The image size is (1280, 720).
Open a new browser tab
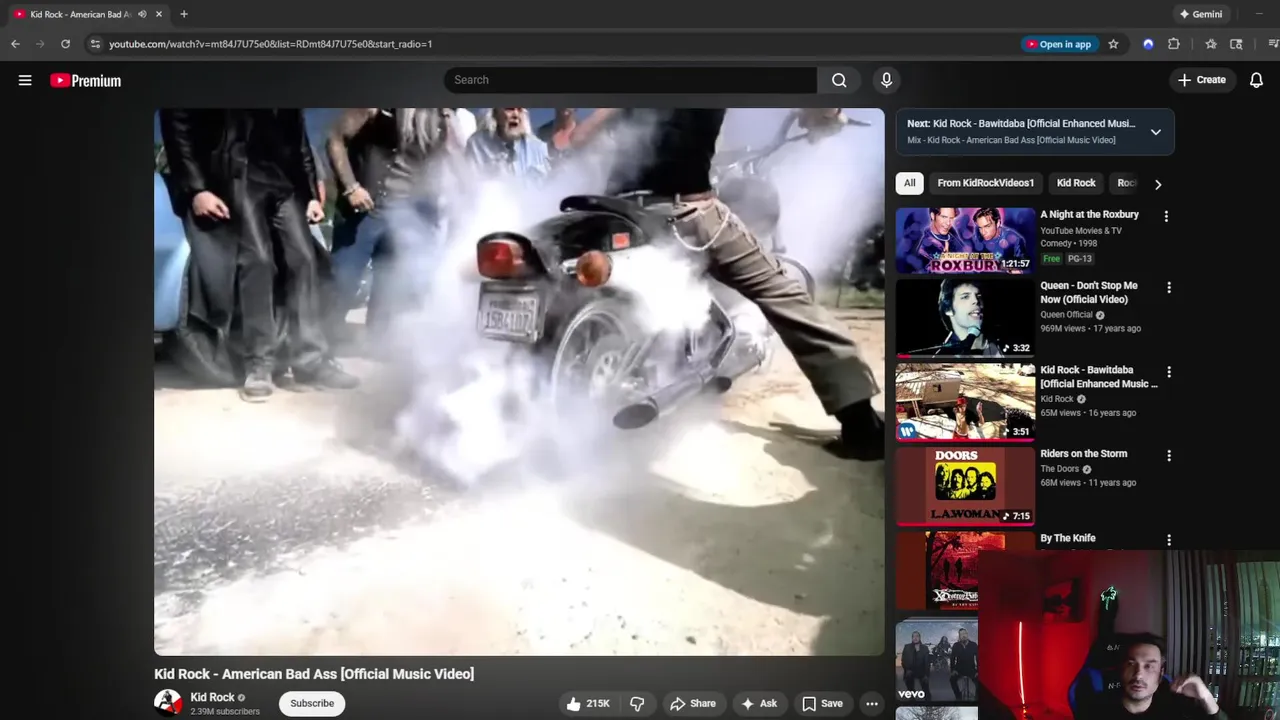184,14
